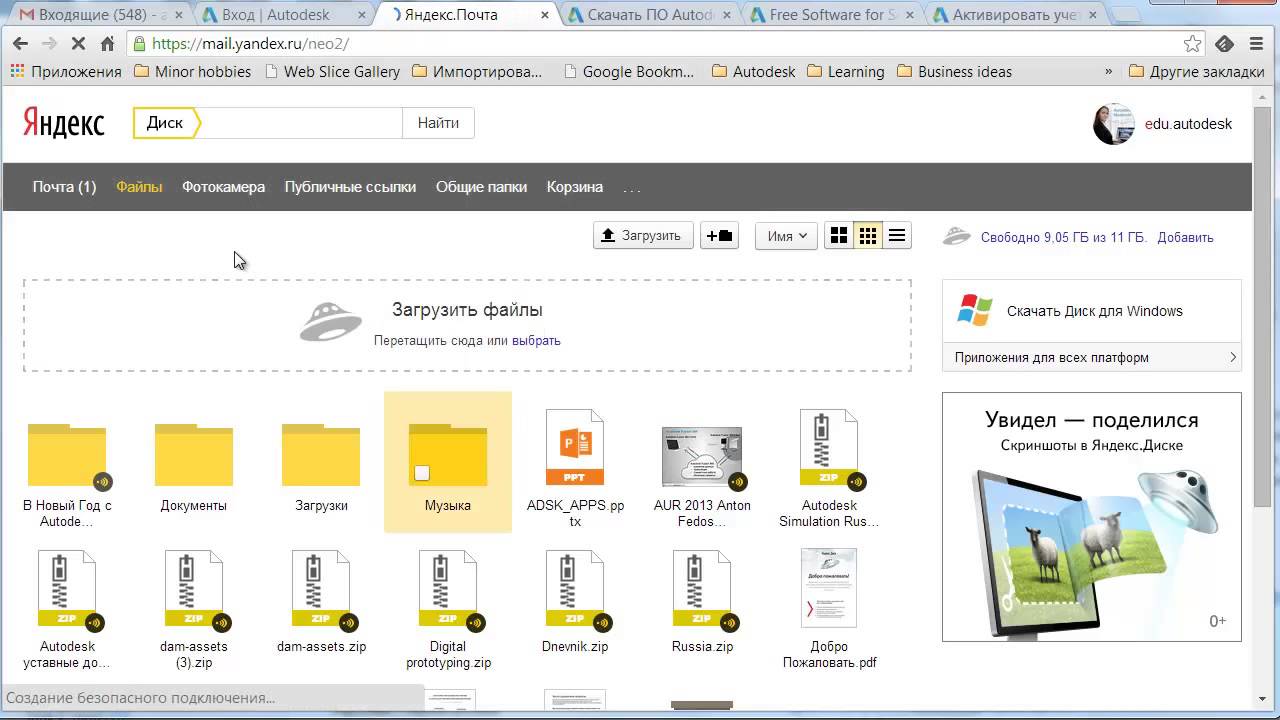Open the Документы folder icon
The width and height of the screenshot is (1280, 720).
pos(194,456)
